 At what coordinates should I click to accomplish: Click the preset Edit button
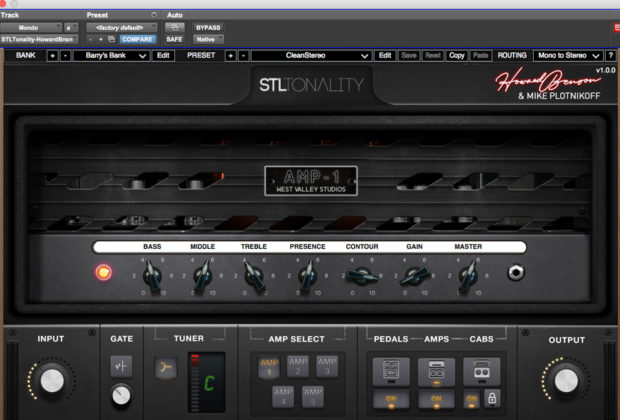click(x=385, y=56)
